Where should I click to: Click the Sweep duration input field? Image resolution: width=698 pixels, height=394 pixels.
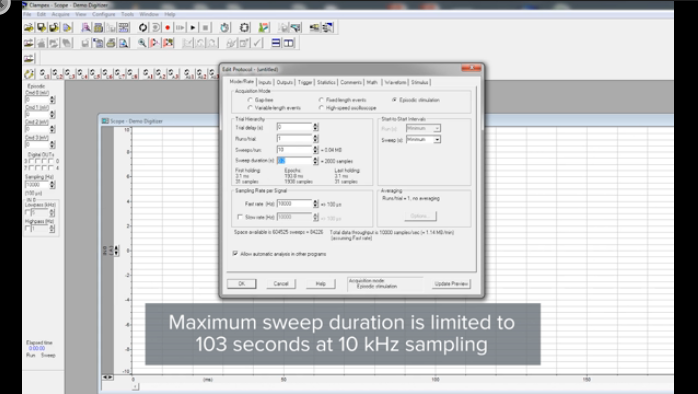pyautogui.click(x=294, y=161)
